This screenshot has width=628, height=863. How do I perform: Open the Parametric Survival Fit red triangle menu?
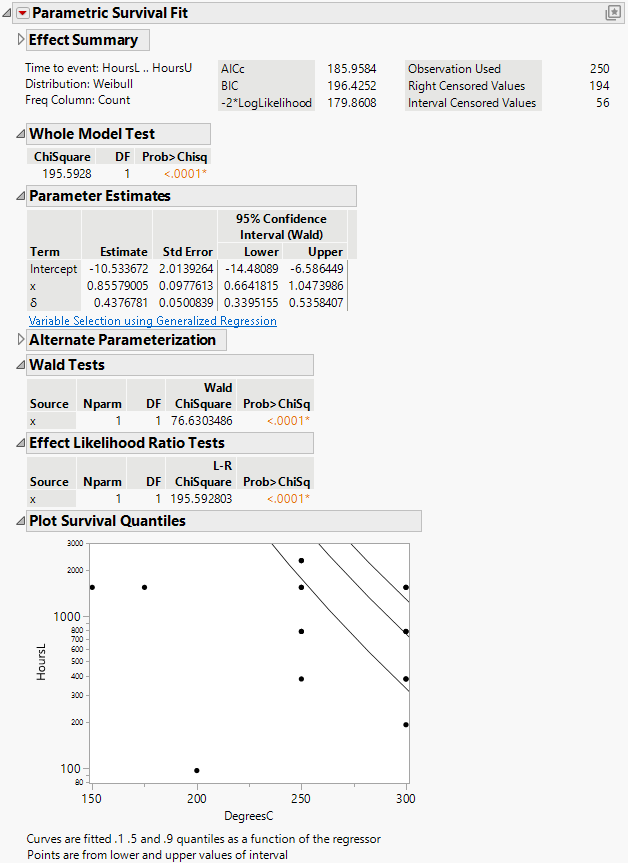(23, 13)
